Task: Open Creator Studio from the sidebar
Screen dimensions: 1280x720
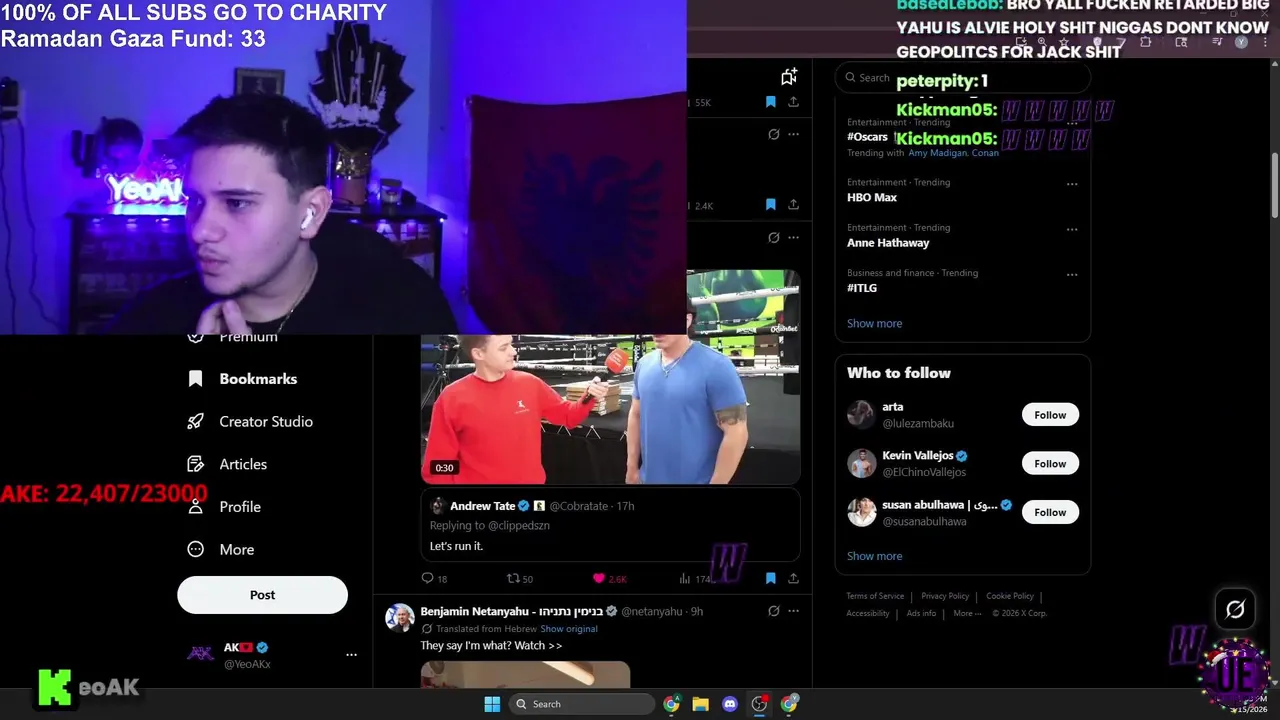Action: (x=251, y=421)
